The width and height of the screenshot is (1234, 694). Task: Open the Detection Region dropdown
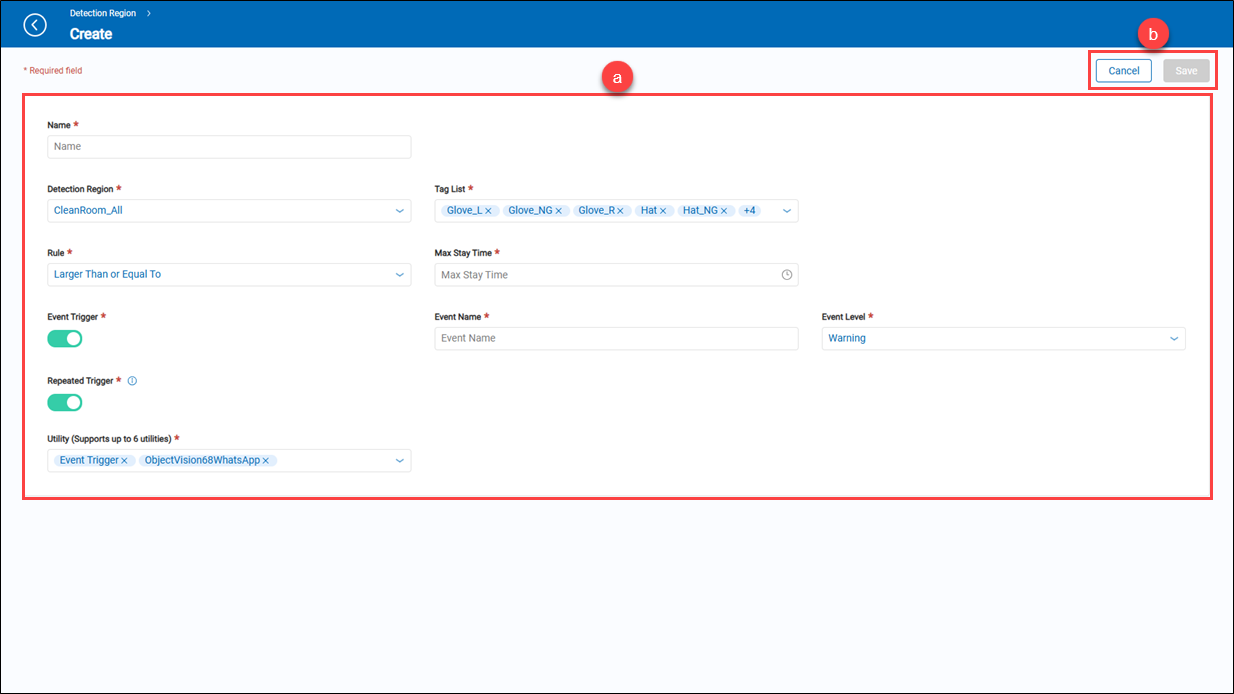click(x=229, y=211)
